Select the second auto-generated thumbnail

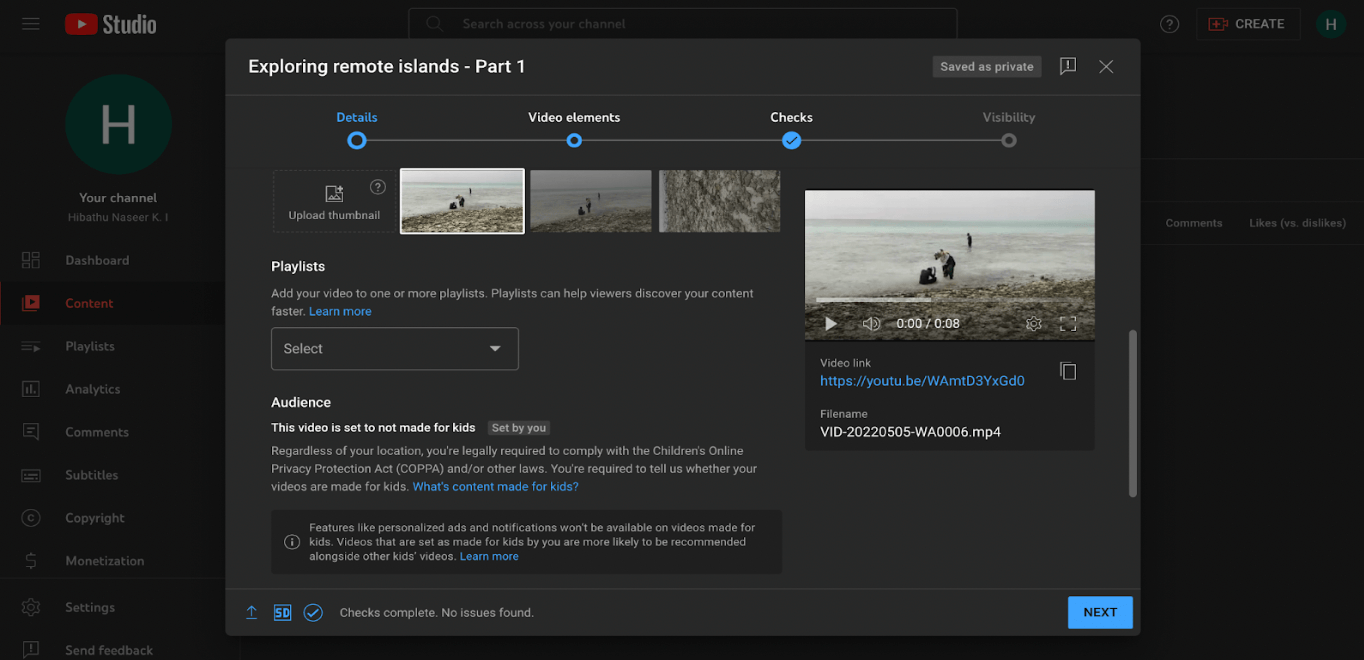[590, 201]
